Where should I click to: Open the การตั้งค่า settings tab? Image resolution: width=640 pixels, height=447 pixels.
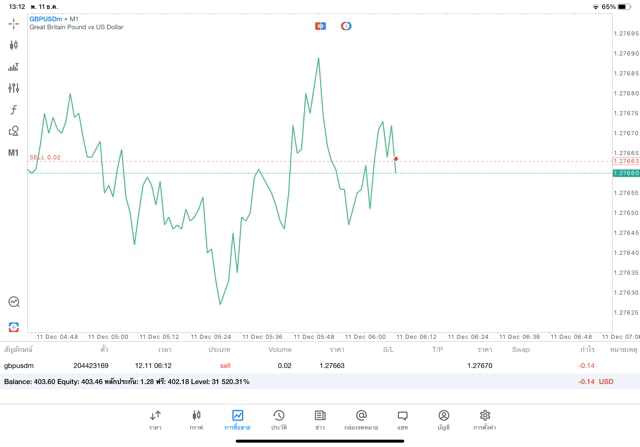(485, 419)
